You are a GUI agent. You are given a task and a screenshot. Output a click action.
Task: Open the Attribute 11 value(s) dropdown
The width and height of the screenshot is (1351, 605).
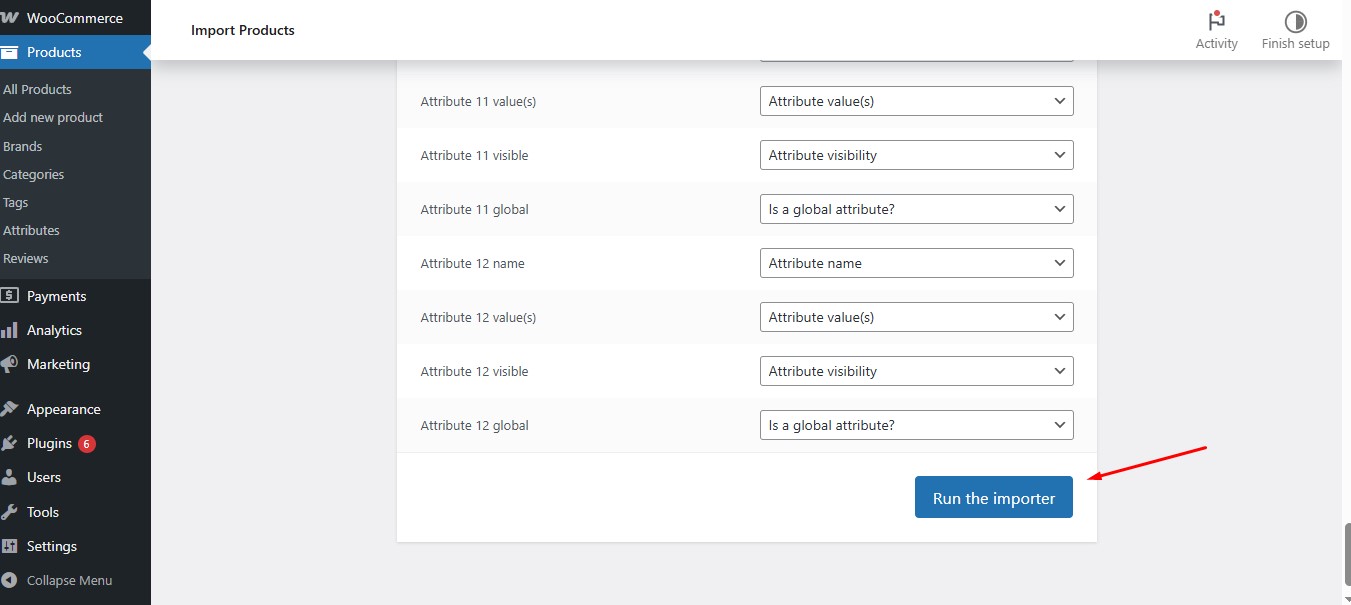pyautogui.click(x=916, y=101)
